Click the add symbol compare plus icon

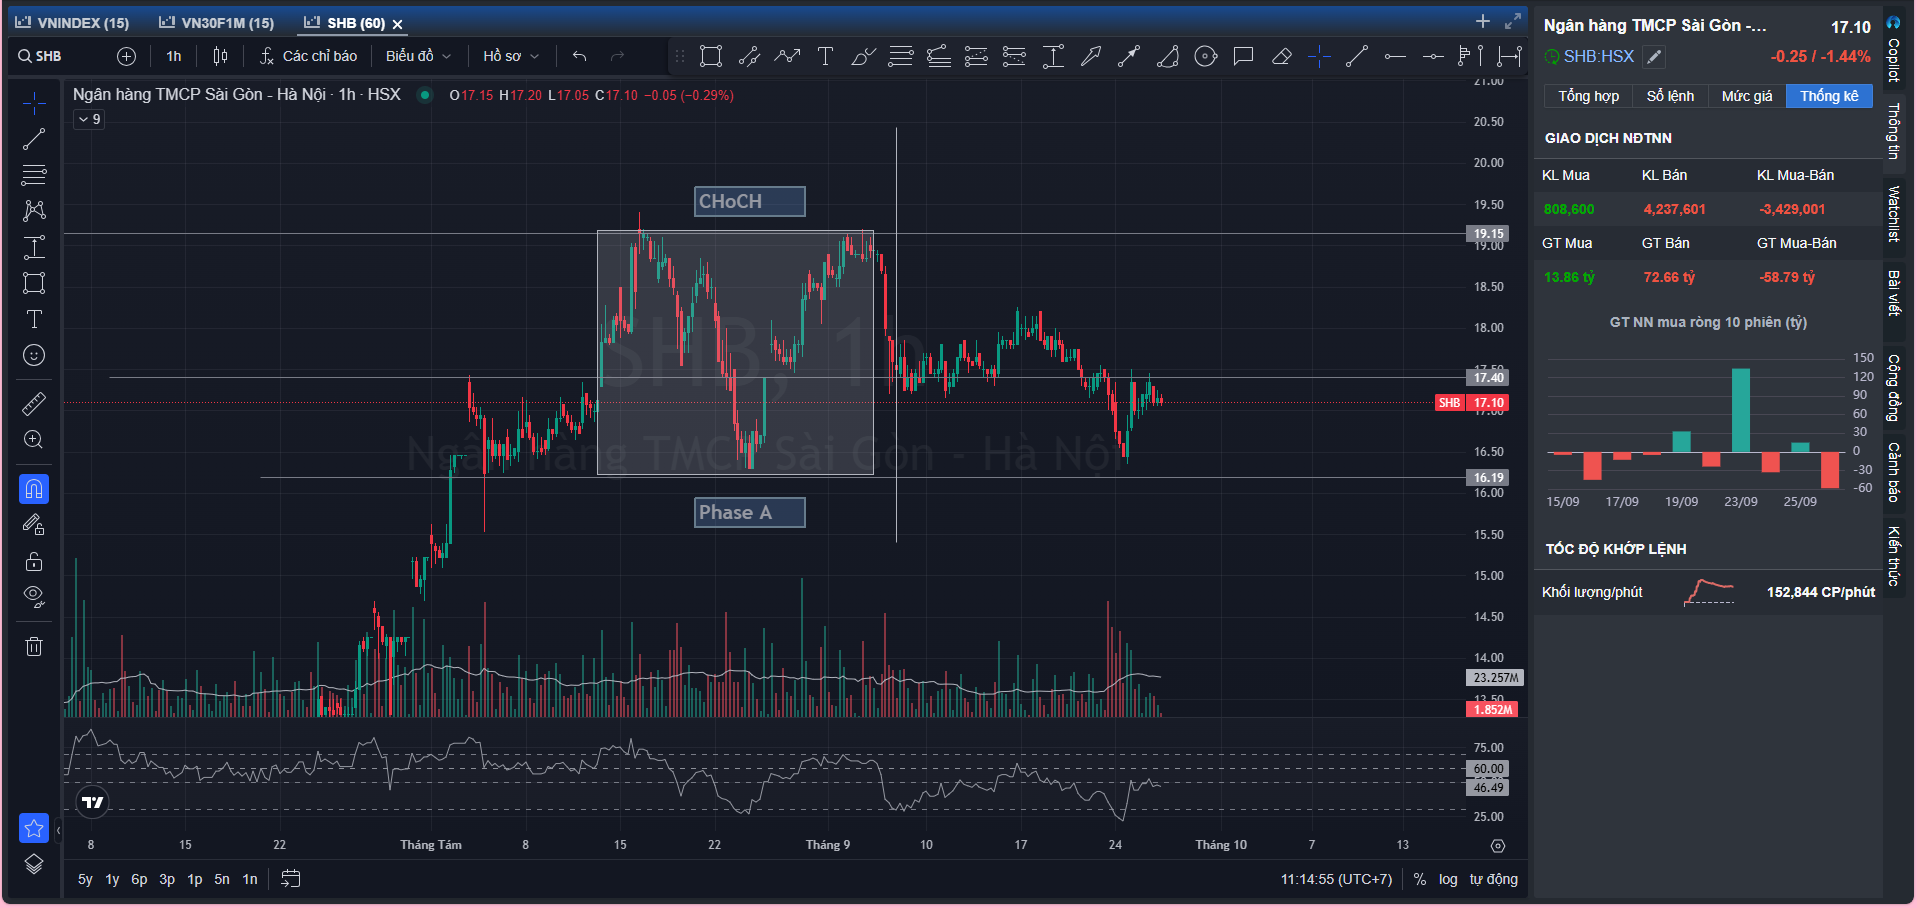pos(126,56)
